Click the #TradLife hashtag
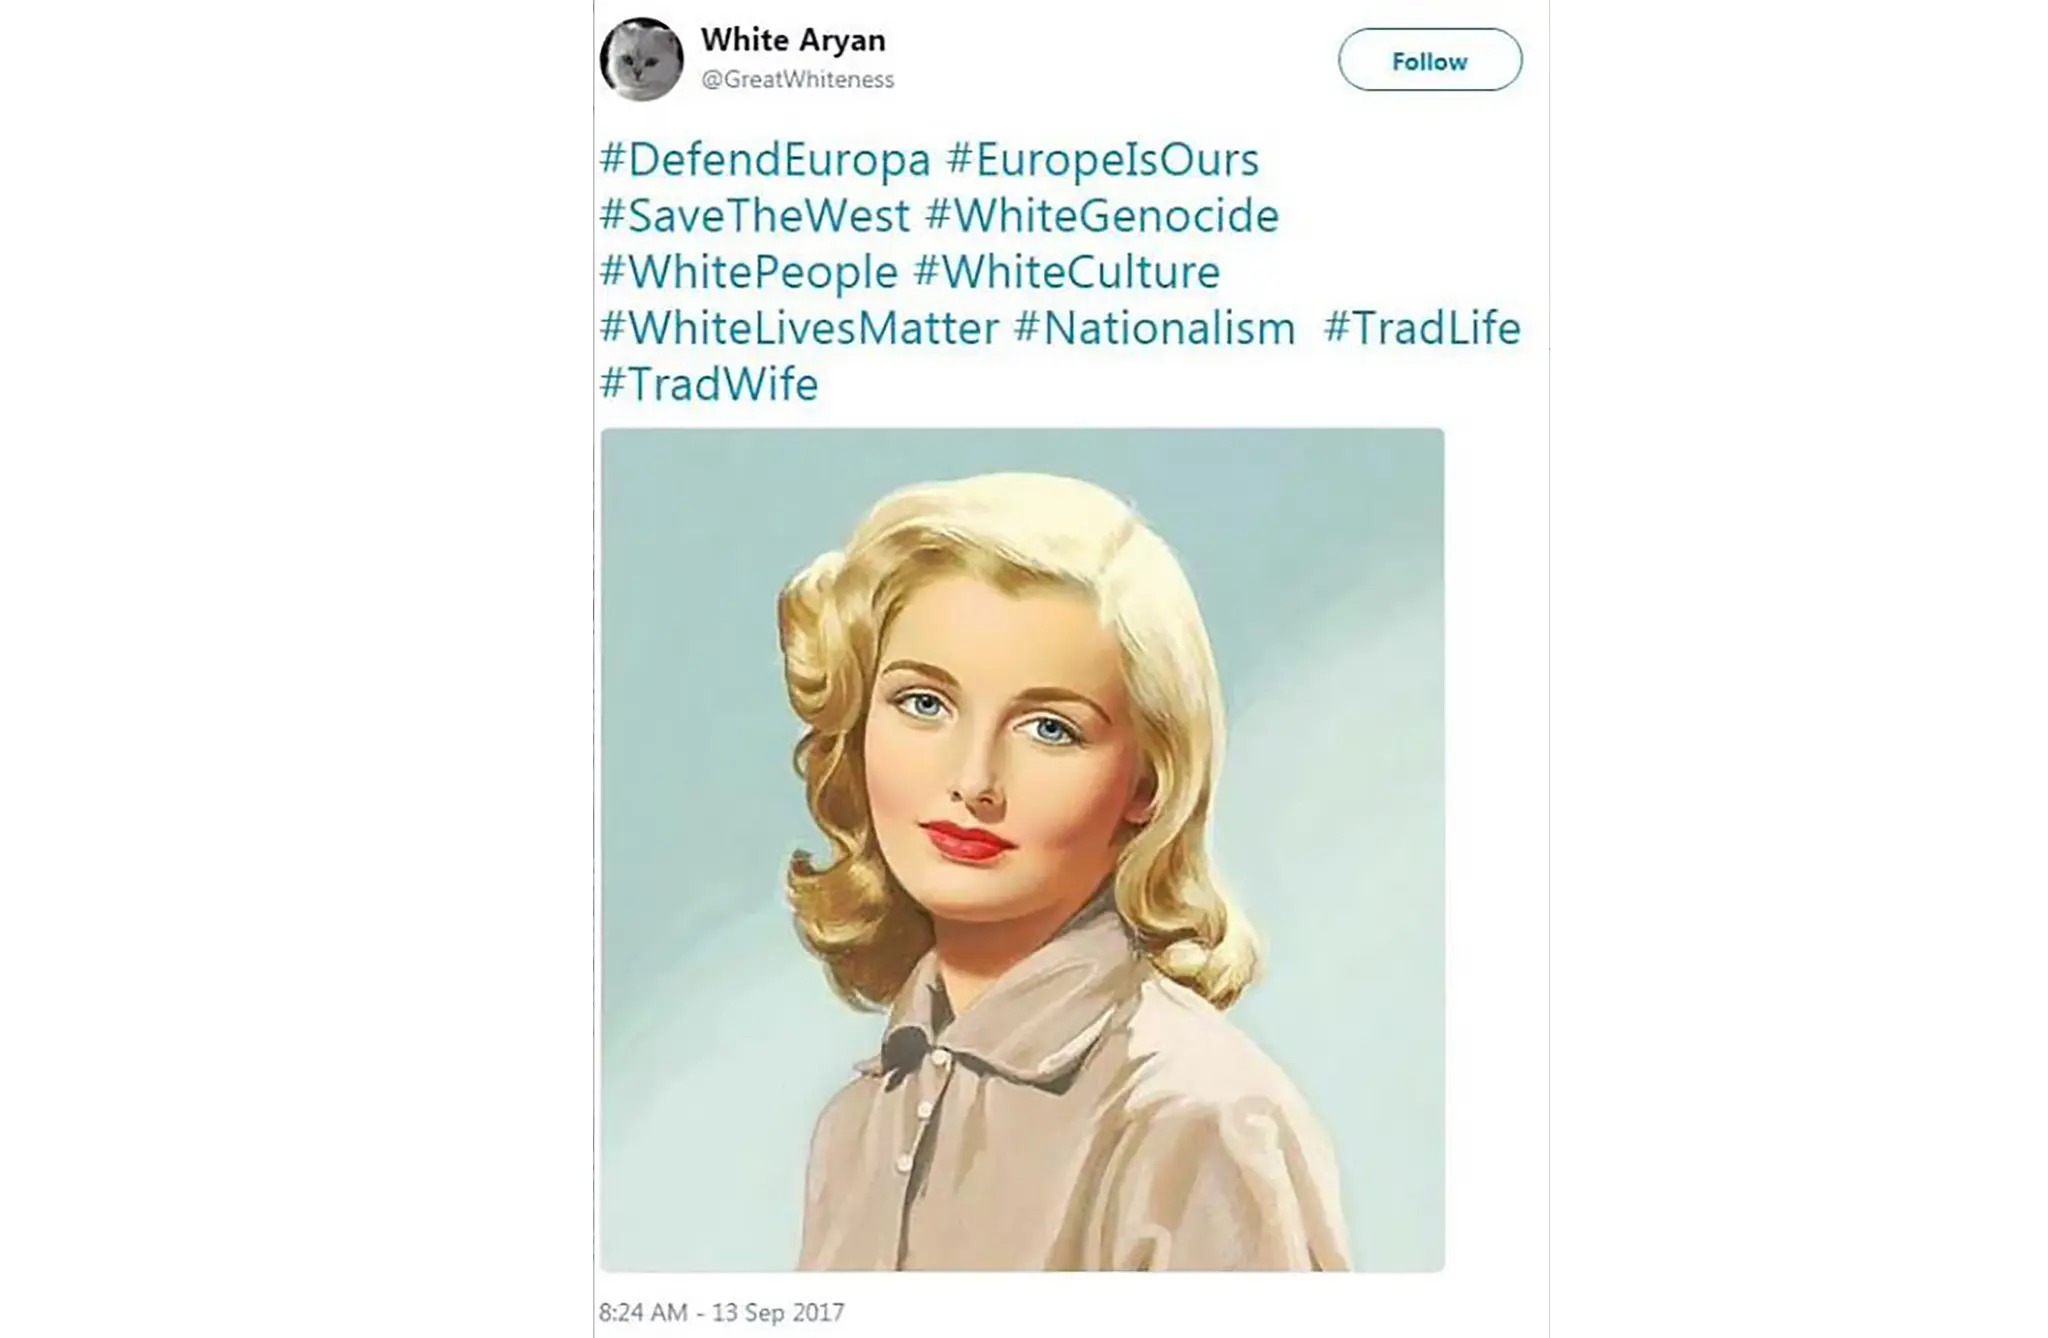Screen dimensions: 2048x1338 1422,328
